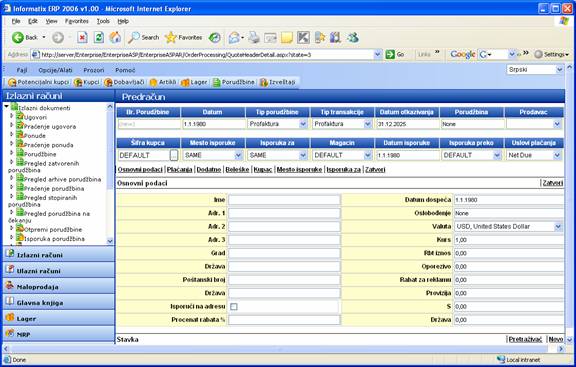The width and height of the screenshot is (576, 367).
Task: Open the Fajl menu
Action: (x=22, y=70)
